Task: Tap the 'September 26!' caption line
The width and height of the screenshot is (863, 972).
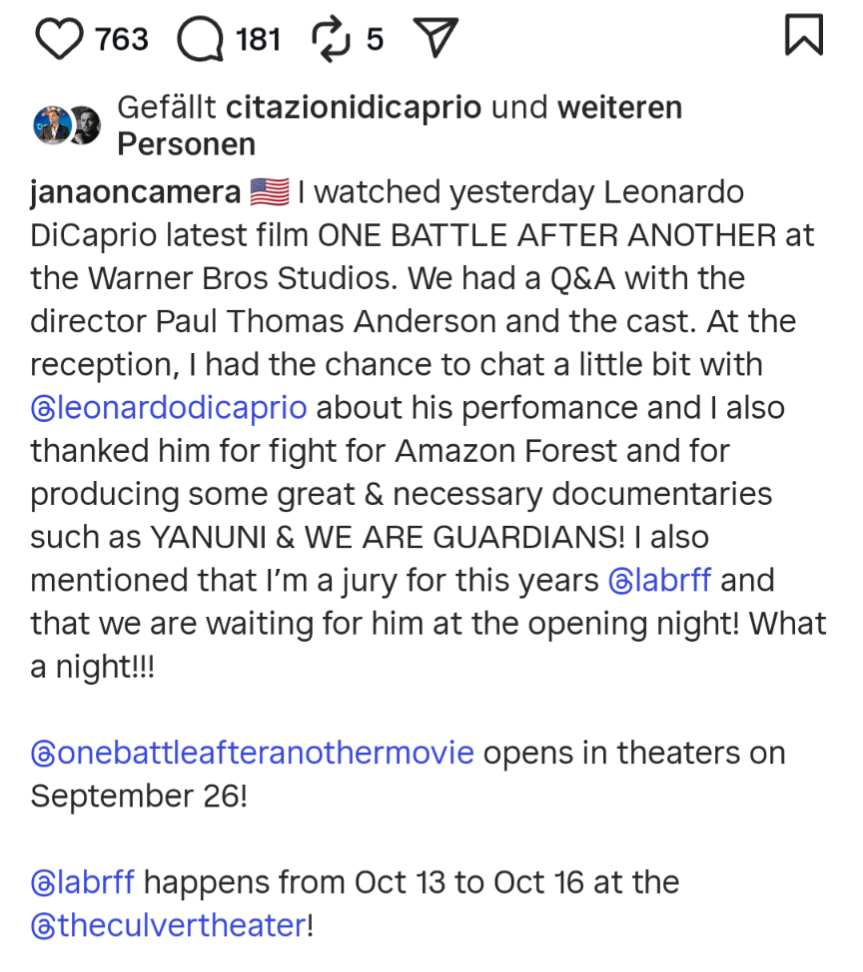Action: [138, 796]
